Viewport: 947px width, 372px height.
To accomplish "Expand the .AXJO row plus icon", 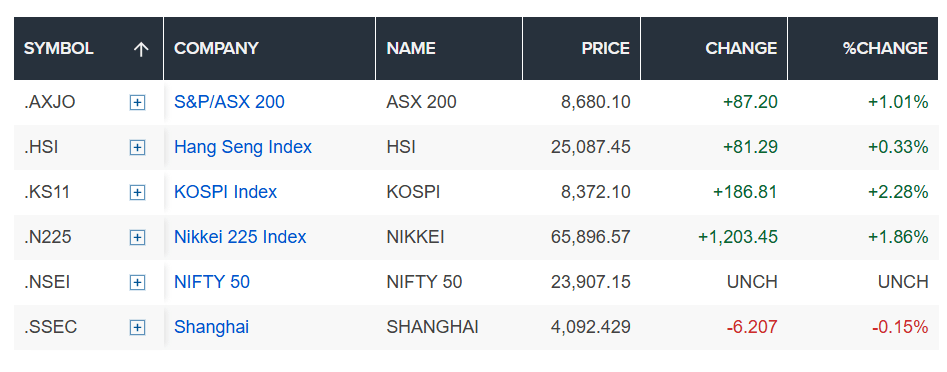I will [x=138, y=103].
